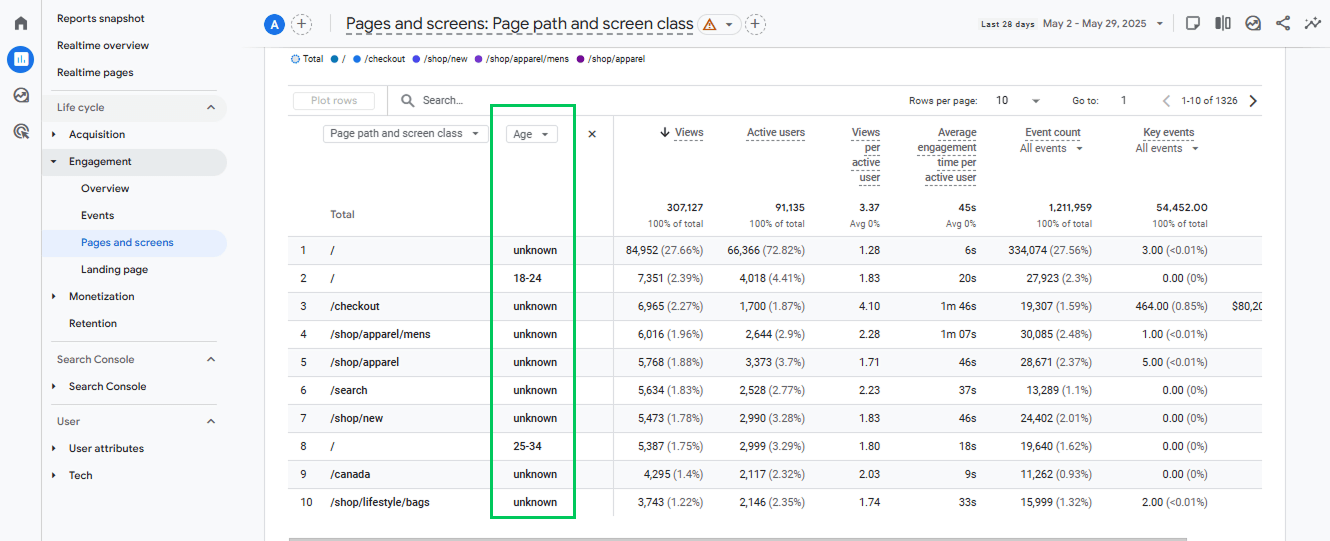1330x541 pixels.
Task: Open the Home icon in left rail
Action: click(20, 23)
